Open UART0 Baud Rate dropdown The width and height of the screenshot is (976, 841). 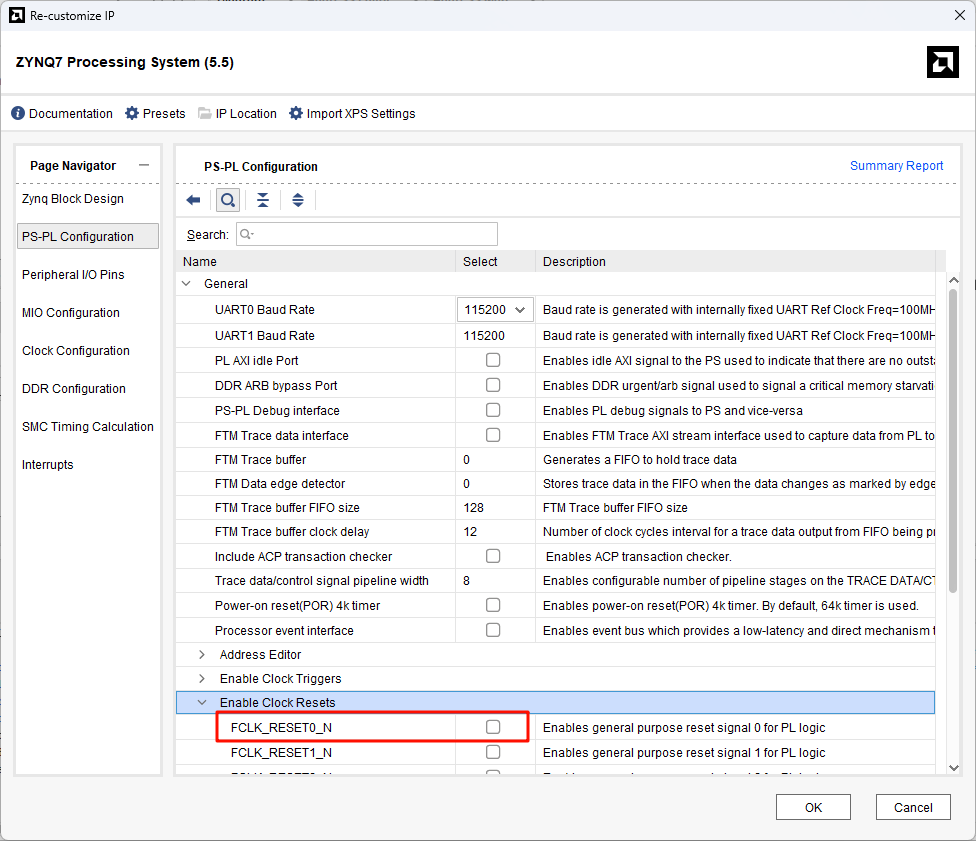495,309
